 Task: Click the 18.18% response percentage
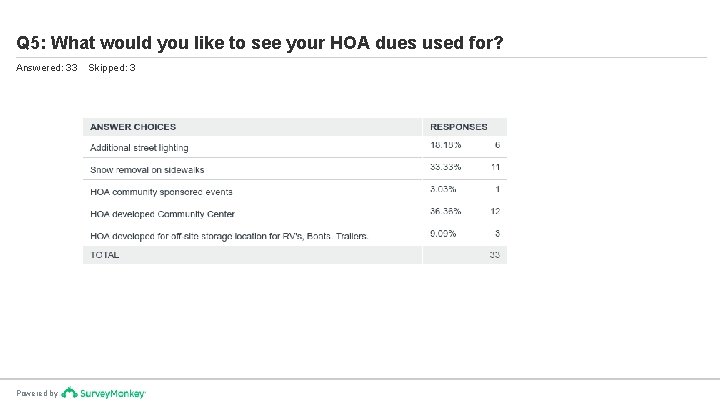click(x=445, y=146)
